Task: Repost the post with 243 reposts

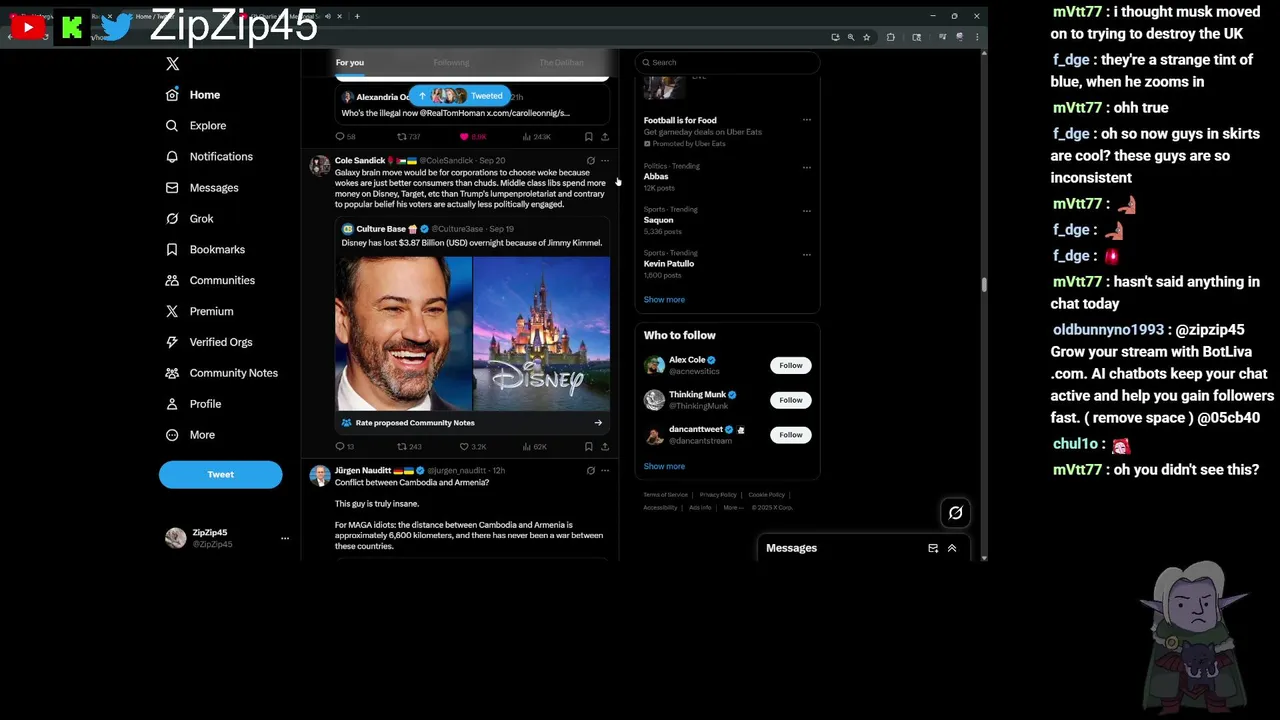Action: coord(408,447)
